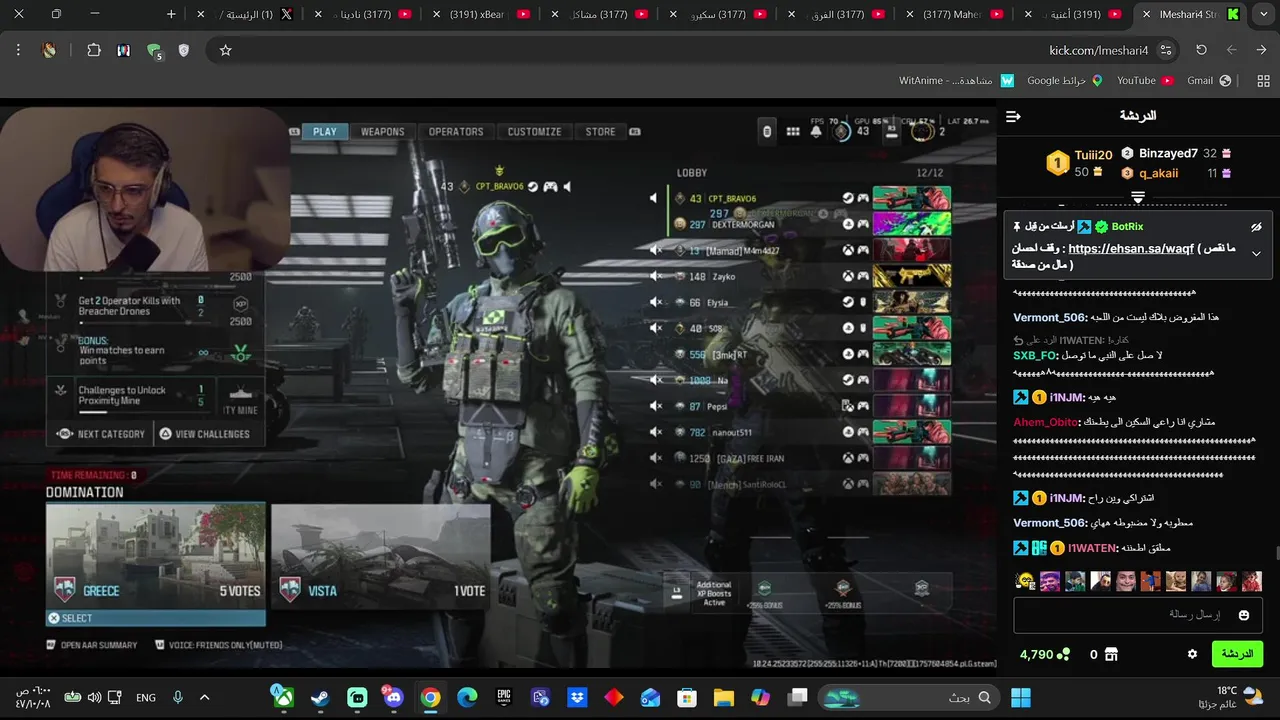Select the PLAY tab in game menu
1280x720 pixels.
pos(325,131)
